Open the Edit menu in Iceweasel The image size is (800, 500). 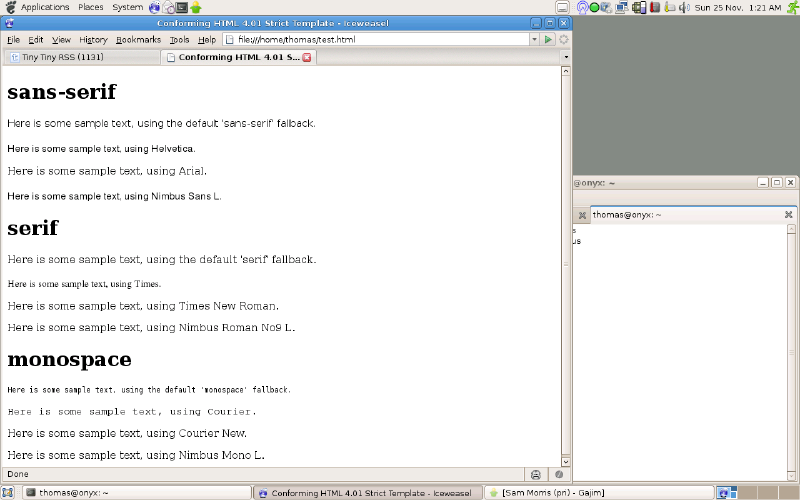pos(36,39)
